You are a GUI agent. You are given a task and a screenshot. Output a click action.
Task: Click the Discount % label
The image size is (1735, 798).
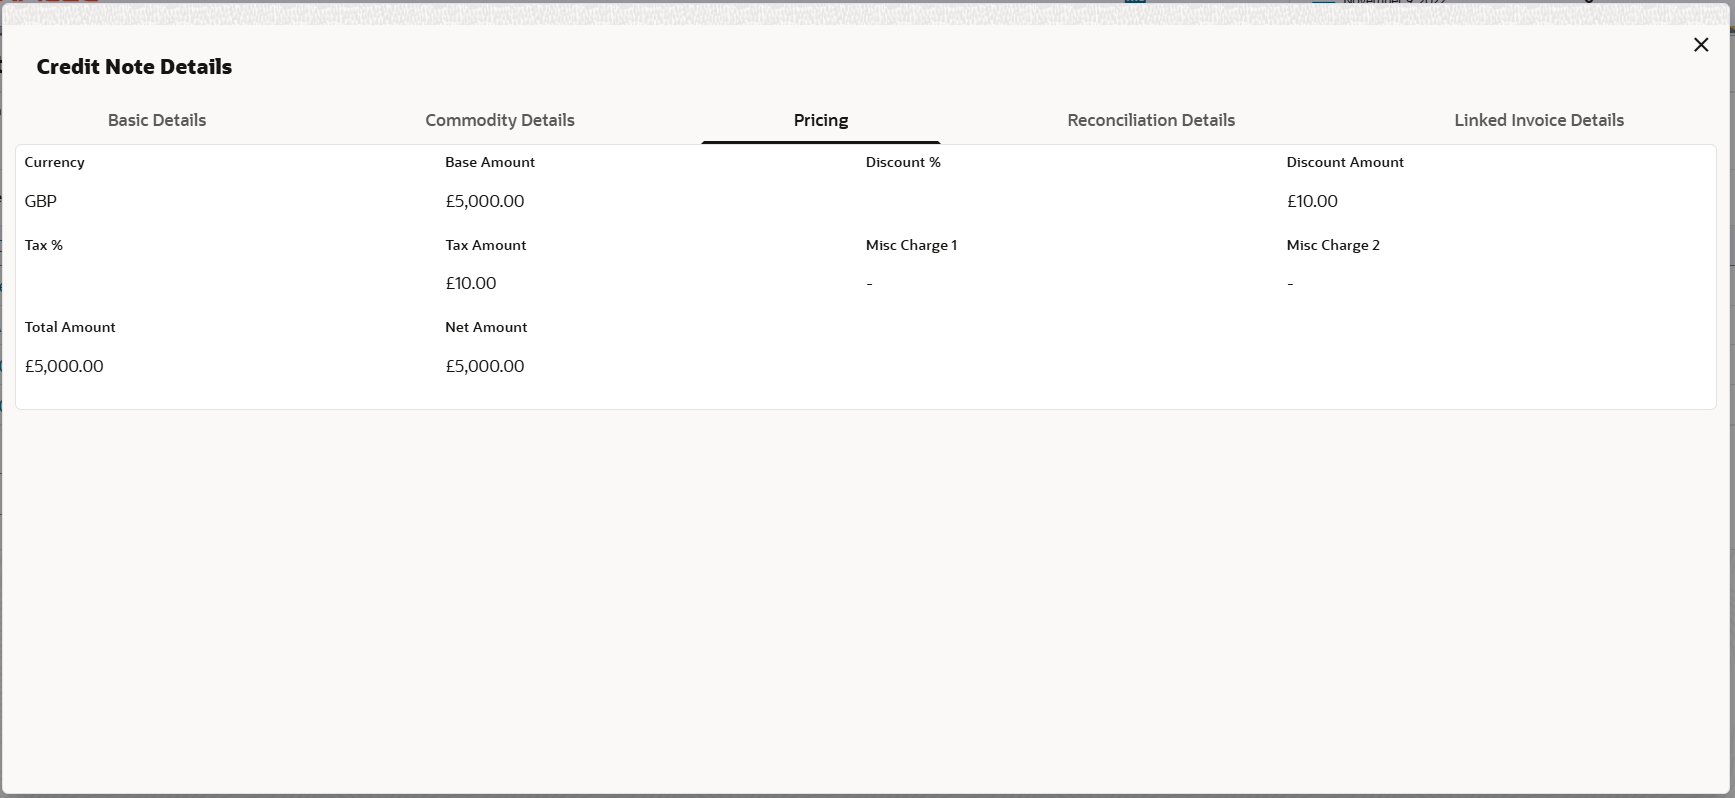tap(903, 162)
